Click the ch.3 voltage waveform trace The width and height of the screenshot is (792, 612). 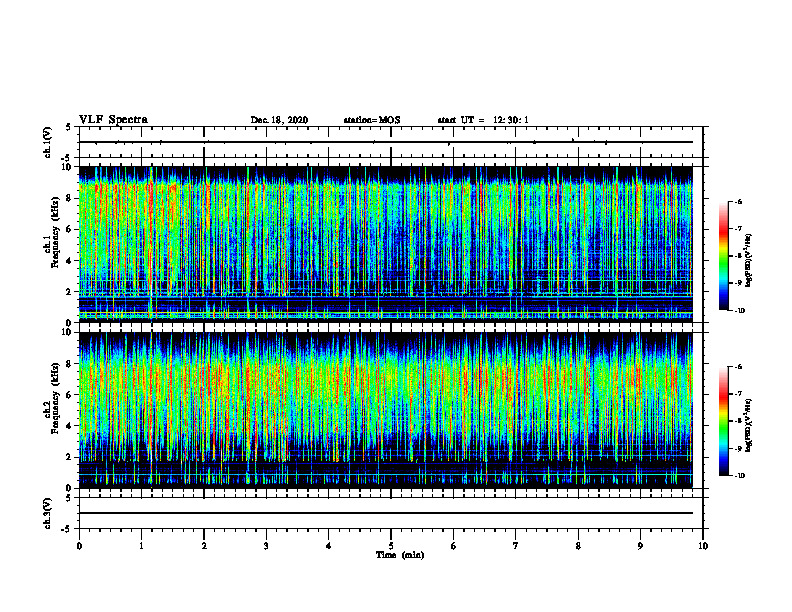click(386, 513)
